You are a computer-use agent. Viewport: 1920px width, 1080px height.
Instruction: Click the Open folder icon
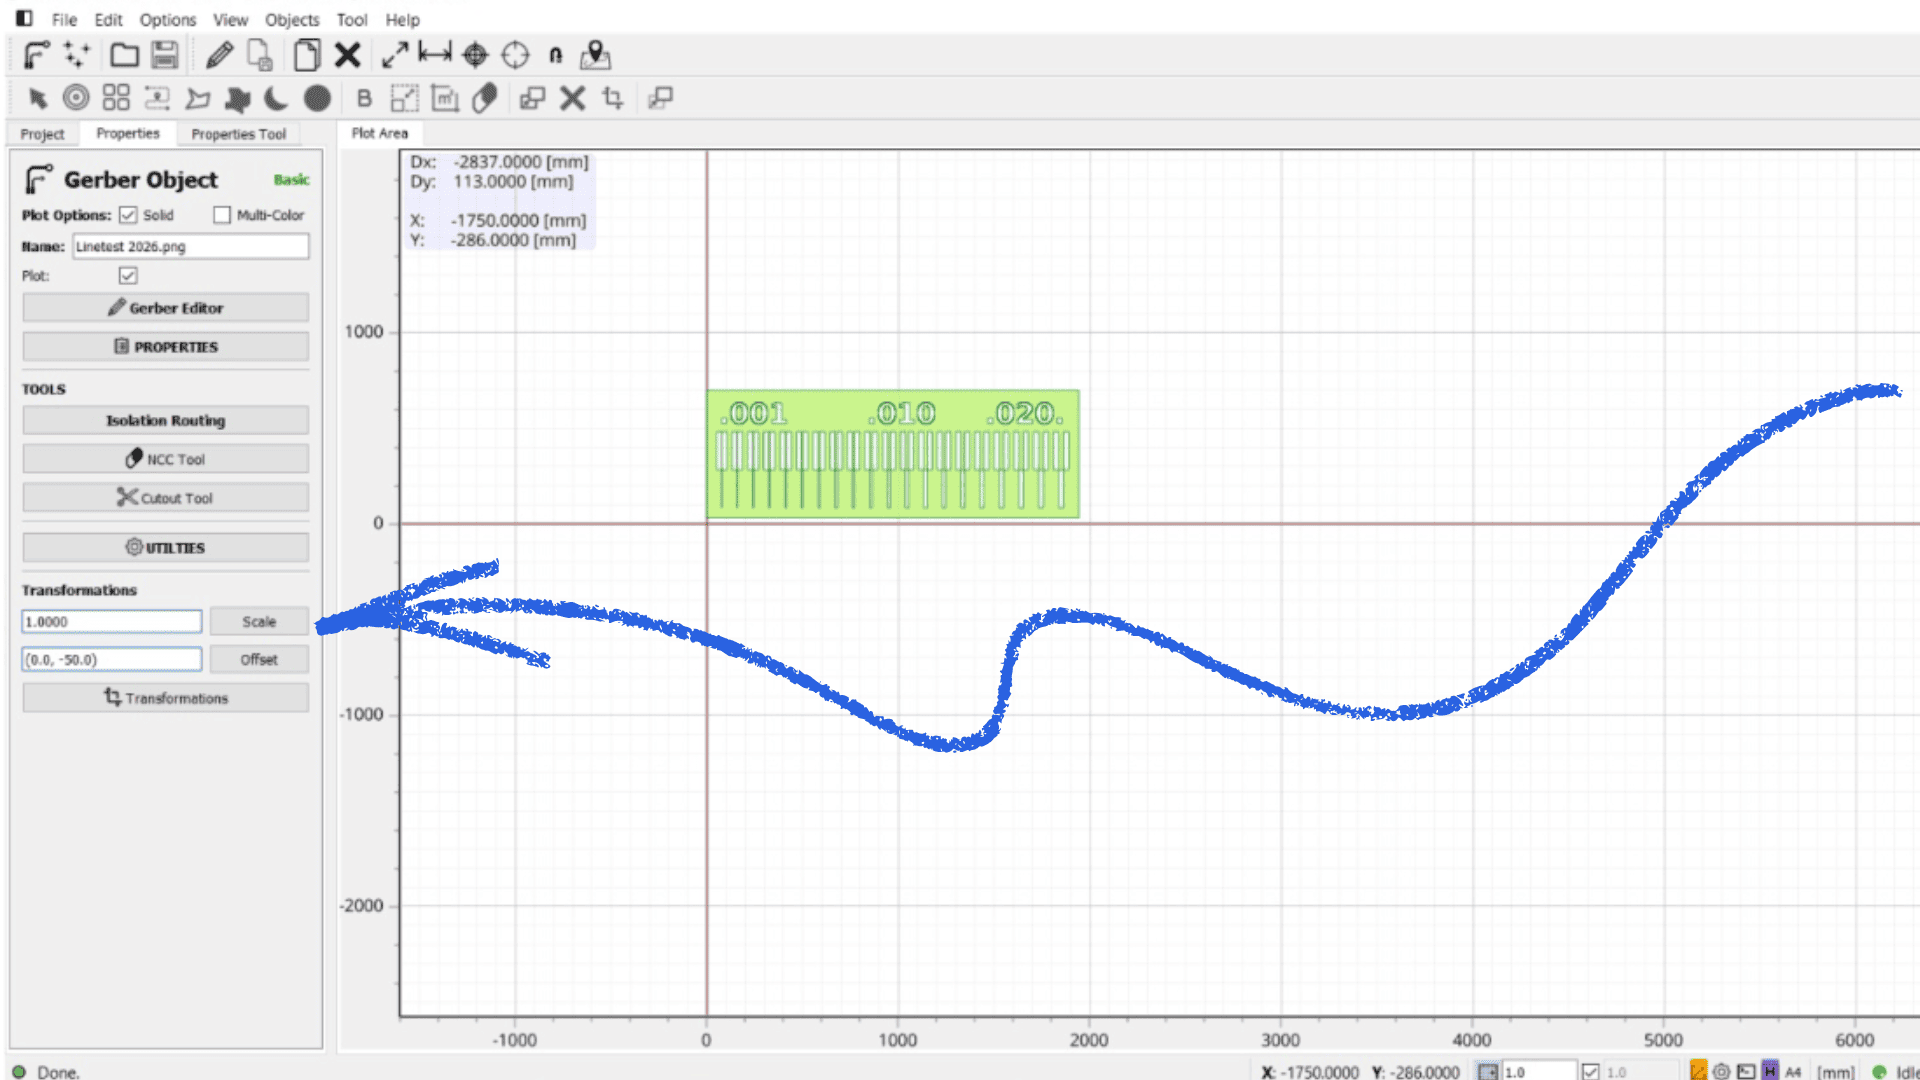tap(124, 55)
